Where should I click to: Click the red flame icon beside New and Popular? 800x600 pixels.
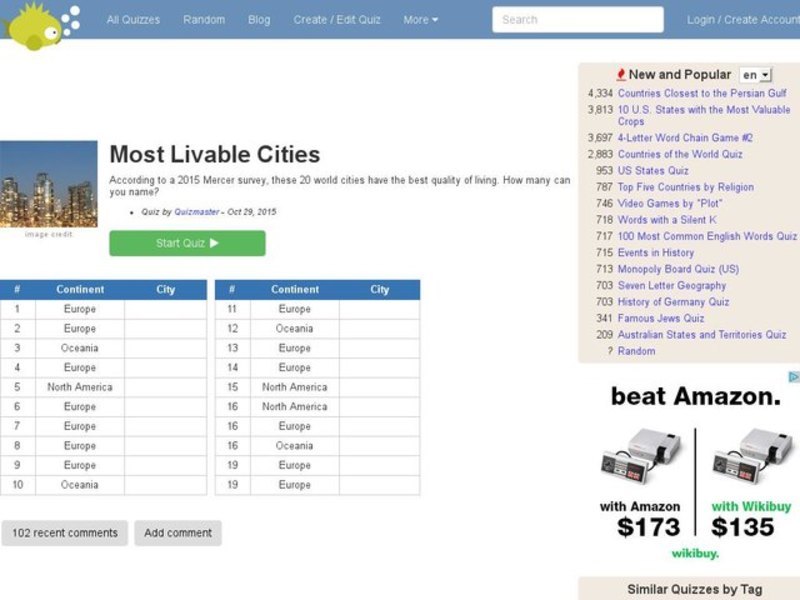[x=620, y=74]
